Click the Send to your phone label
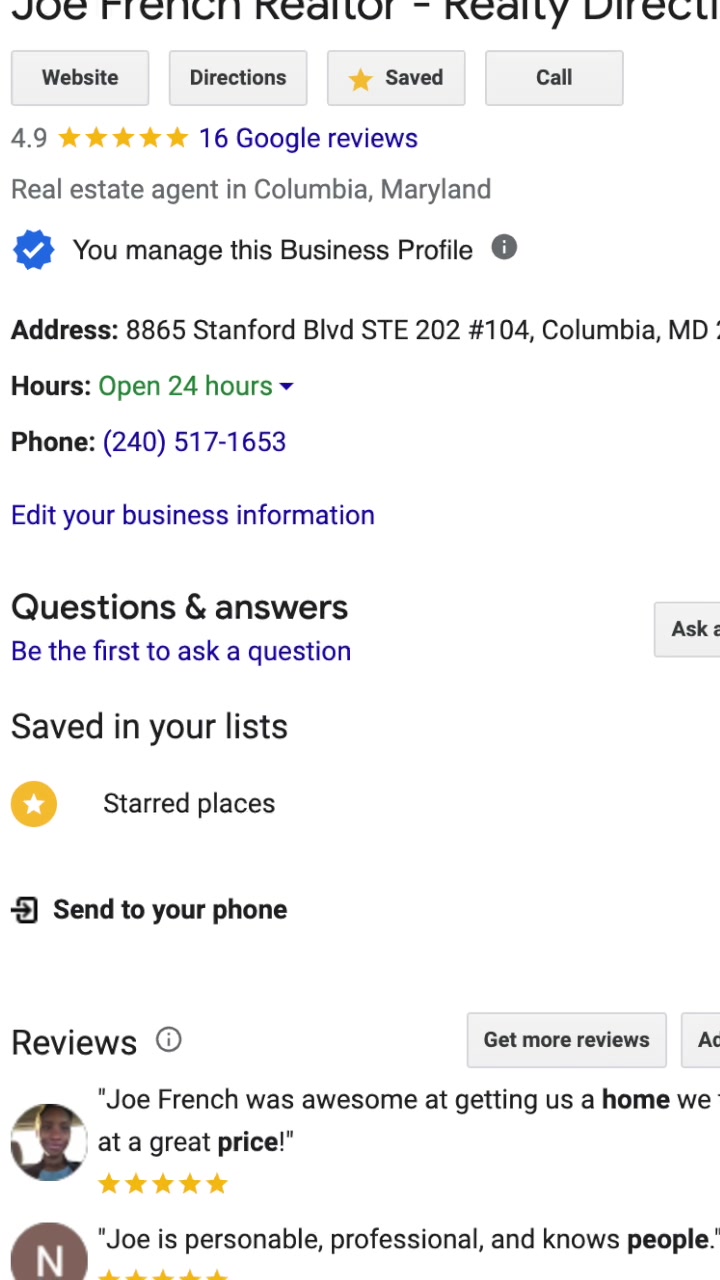Image resolution: width=720 pixels, height=1280 pixels. [x=170, y=910]
